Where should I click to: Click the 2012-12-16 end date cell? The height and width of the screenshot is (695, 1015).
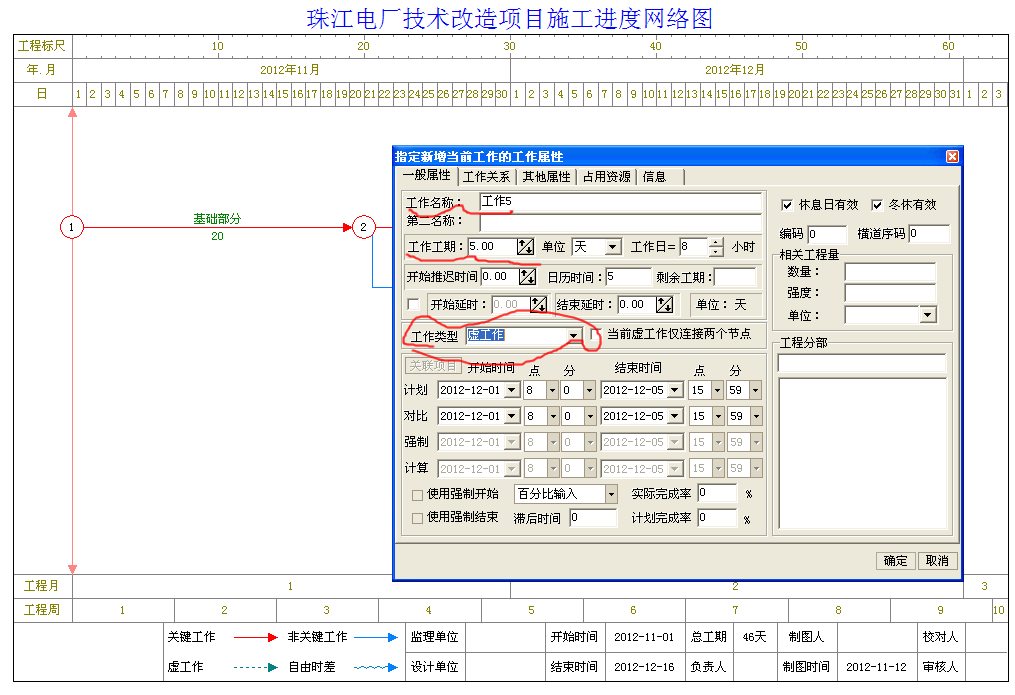click(x=644, y=667)
